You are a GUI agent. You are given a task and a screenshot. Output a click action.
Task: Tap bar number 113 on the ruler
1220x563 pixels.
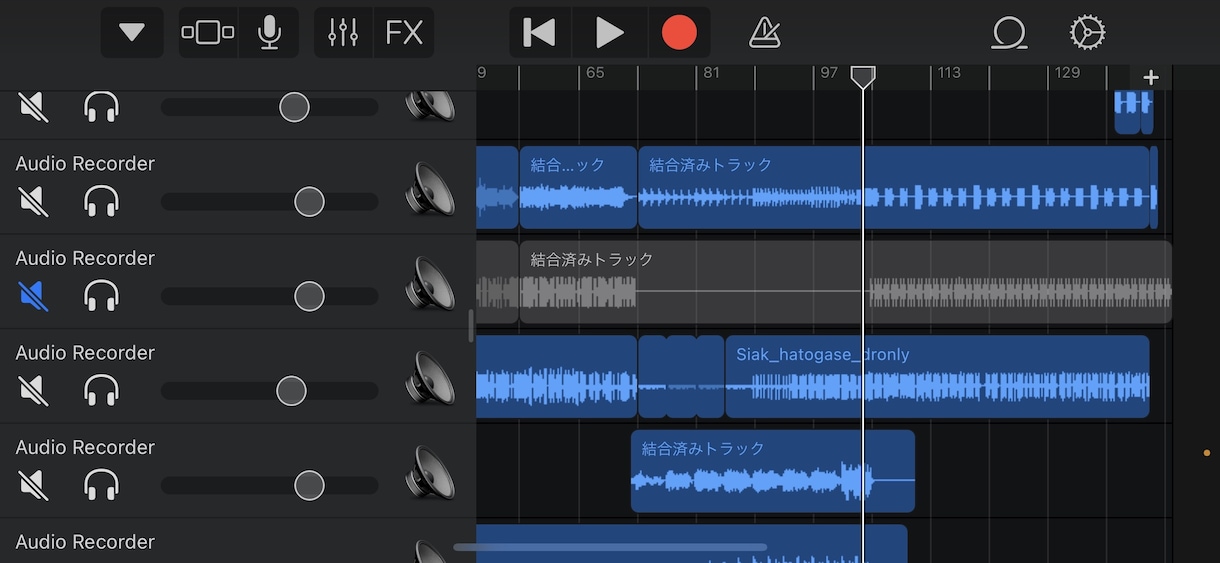pos(949,73)
